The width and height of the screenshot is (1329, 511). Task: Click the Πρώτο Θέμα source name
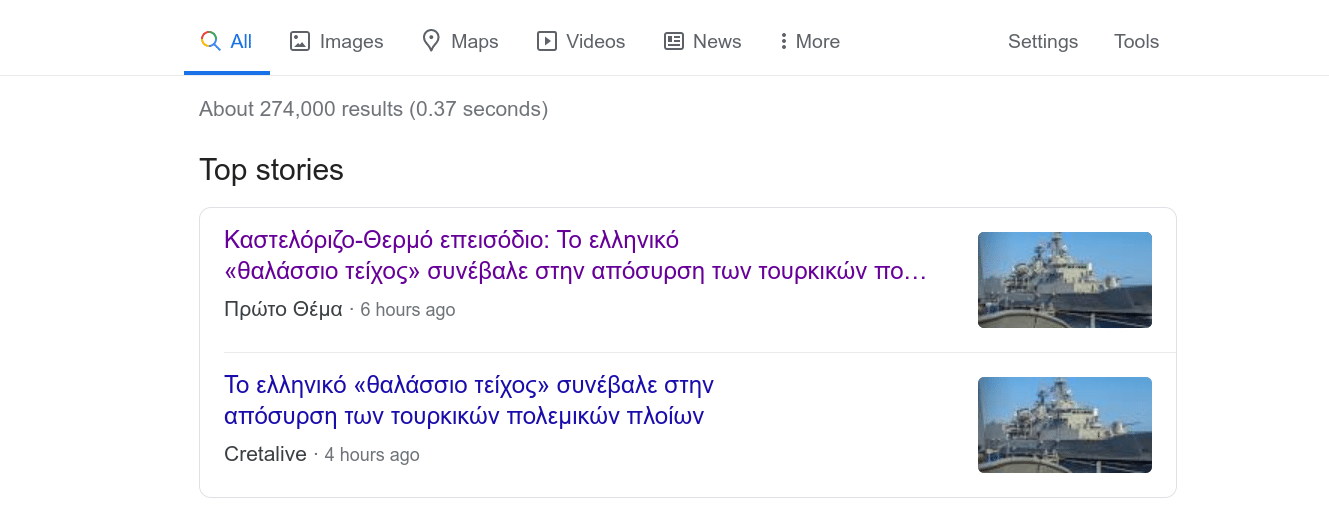(283, 309)
